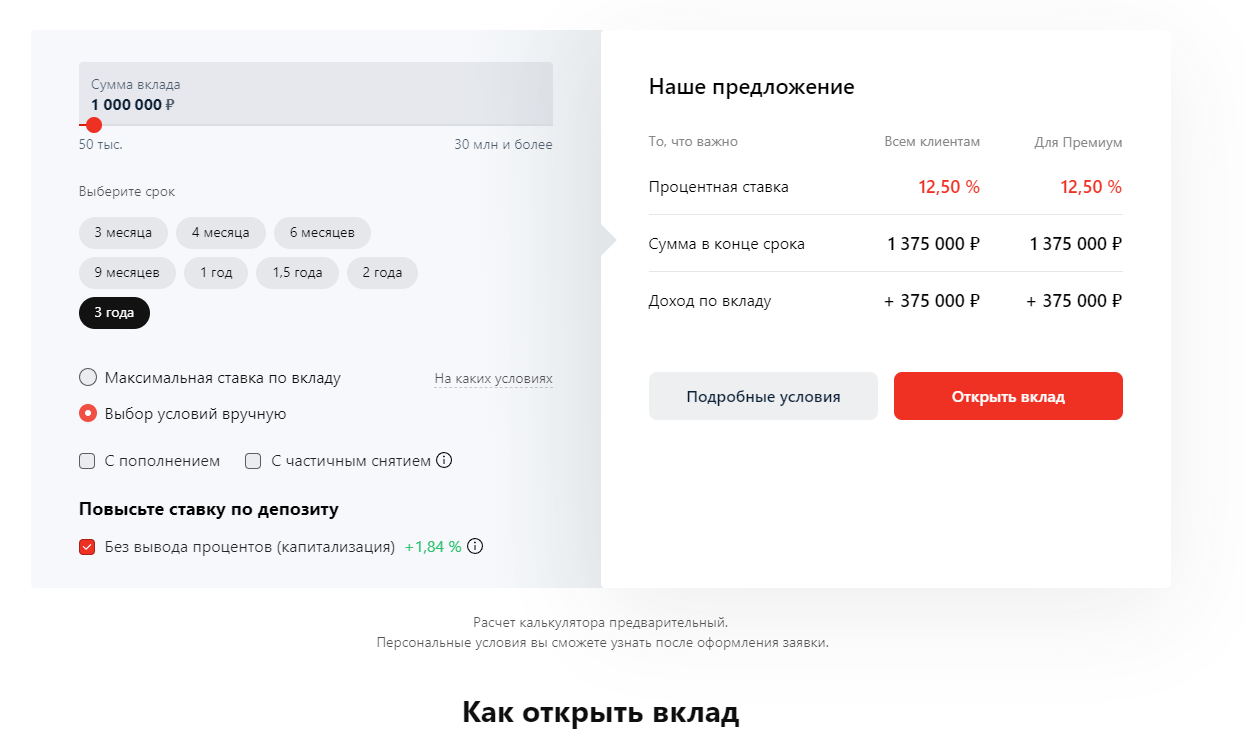Pick the 6 месяцев term
Image resolution: width=1246 pixels, height=745 pixels.
pos(322,233)
